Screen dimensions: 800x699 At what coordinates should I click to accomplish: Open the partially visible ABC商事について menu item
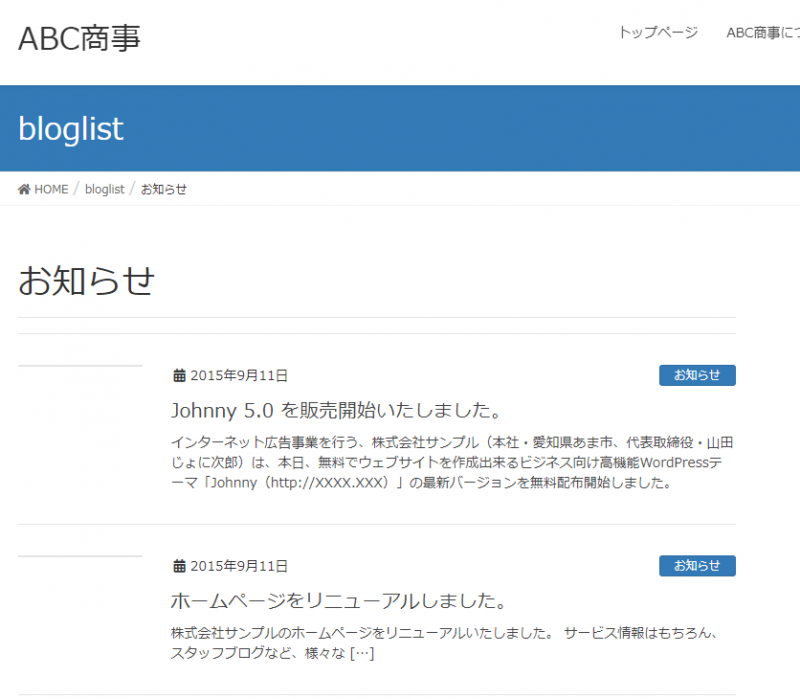(764, 33)
